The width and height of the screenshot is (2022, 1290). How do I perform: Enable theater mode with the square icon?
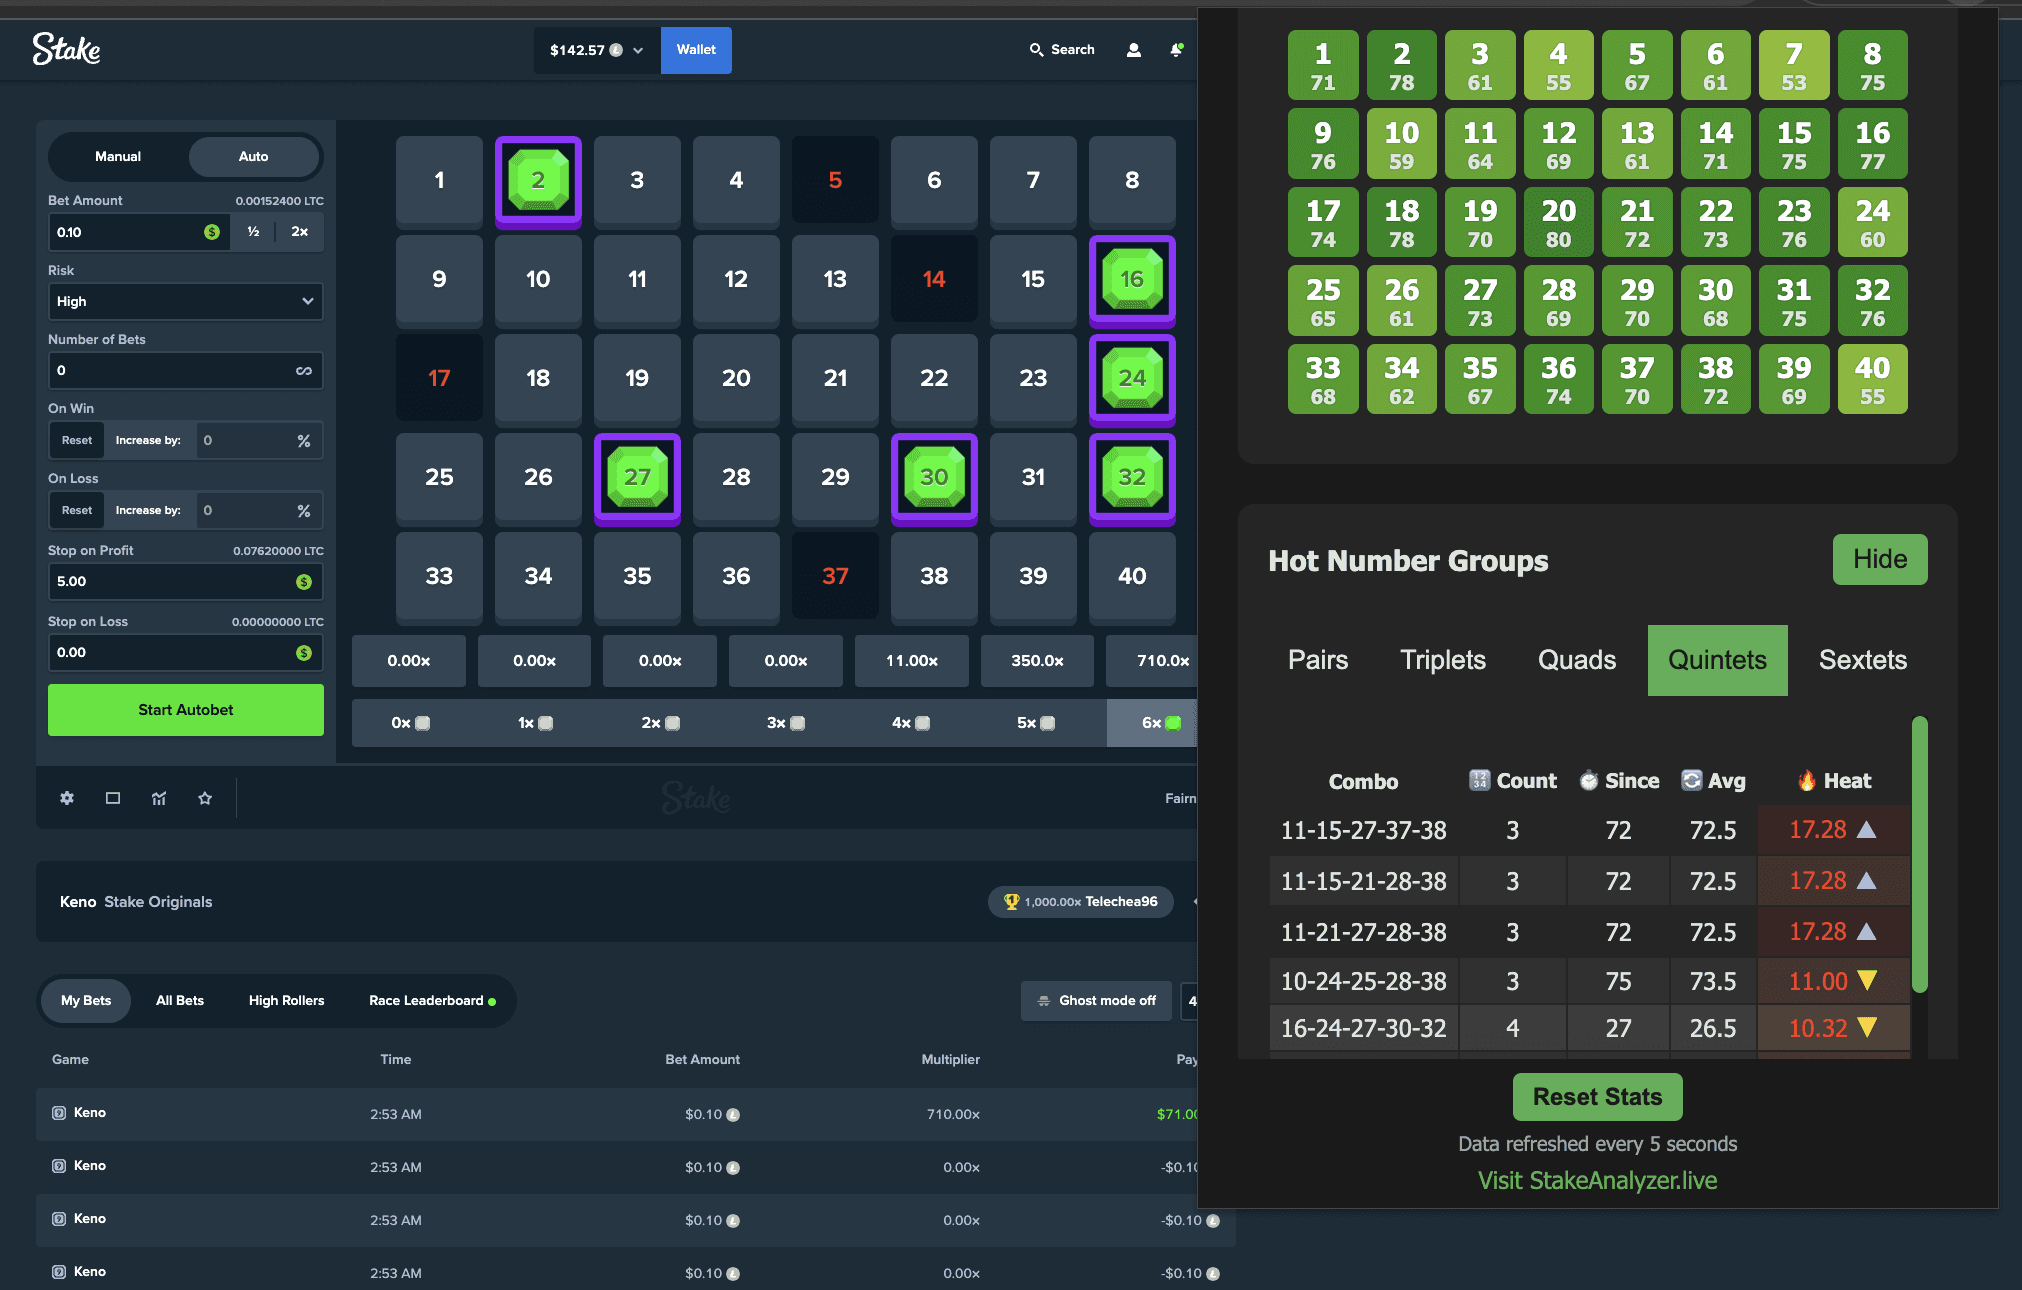click(x=112, y=798)
